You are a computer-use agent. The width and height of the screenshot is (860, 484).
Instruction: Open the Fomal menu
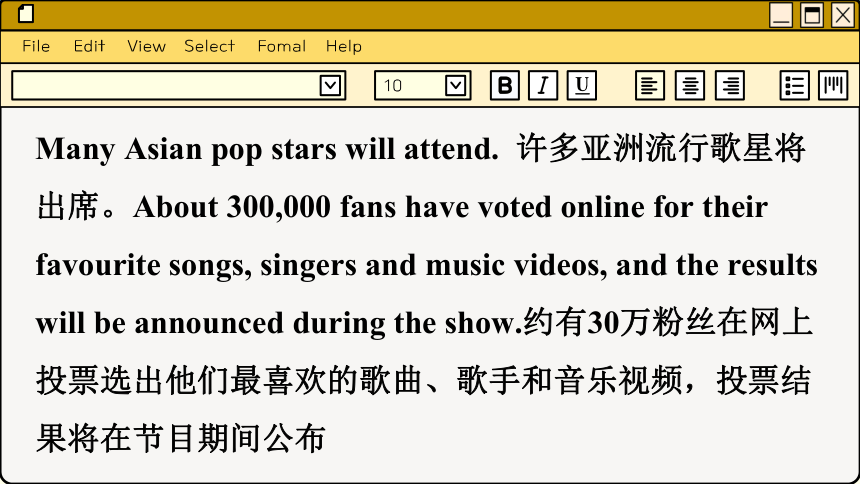(282, 46)
